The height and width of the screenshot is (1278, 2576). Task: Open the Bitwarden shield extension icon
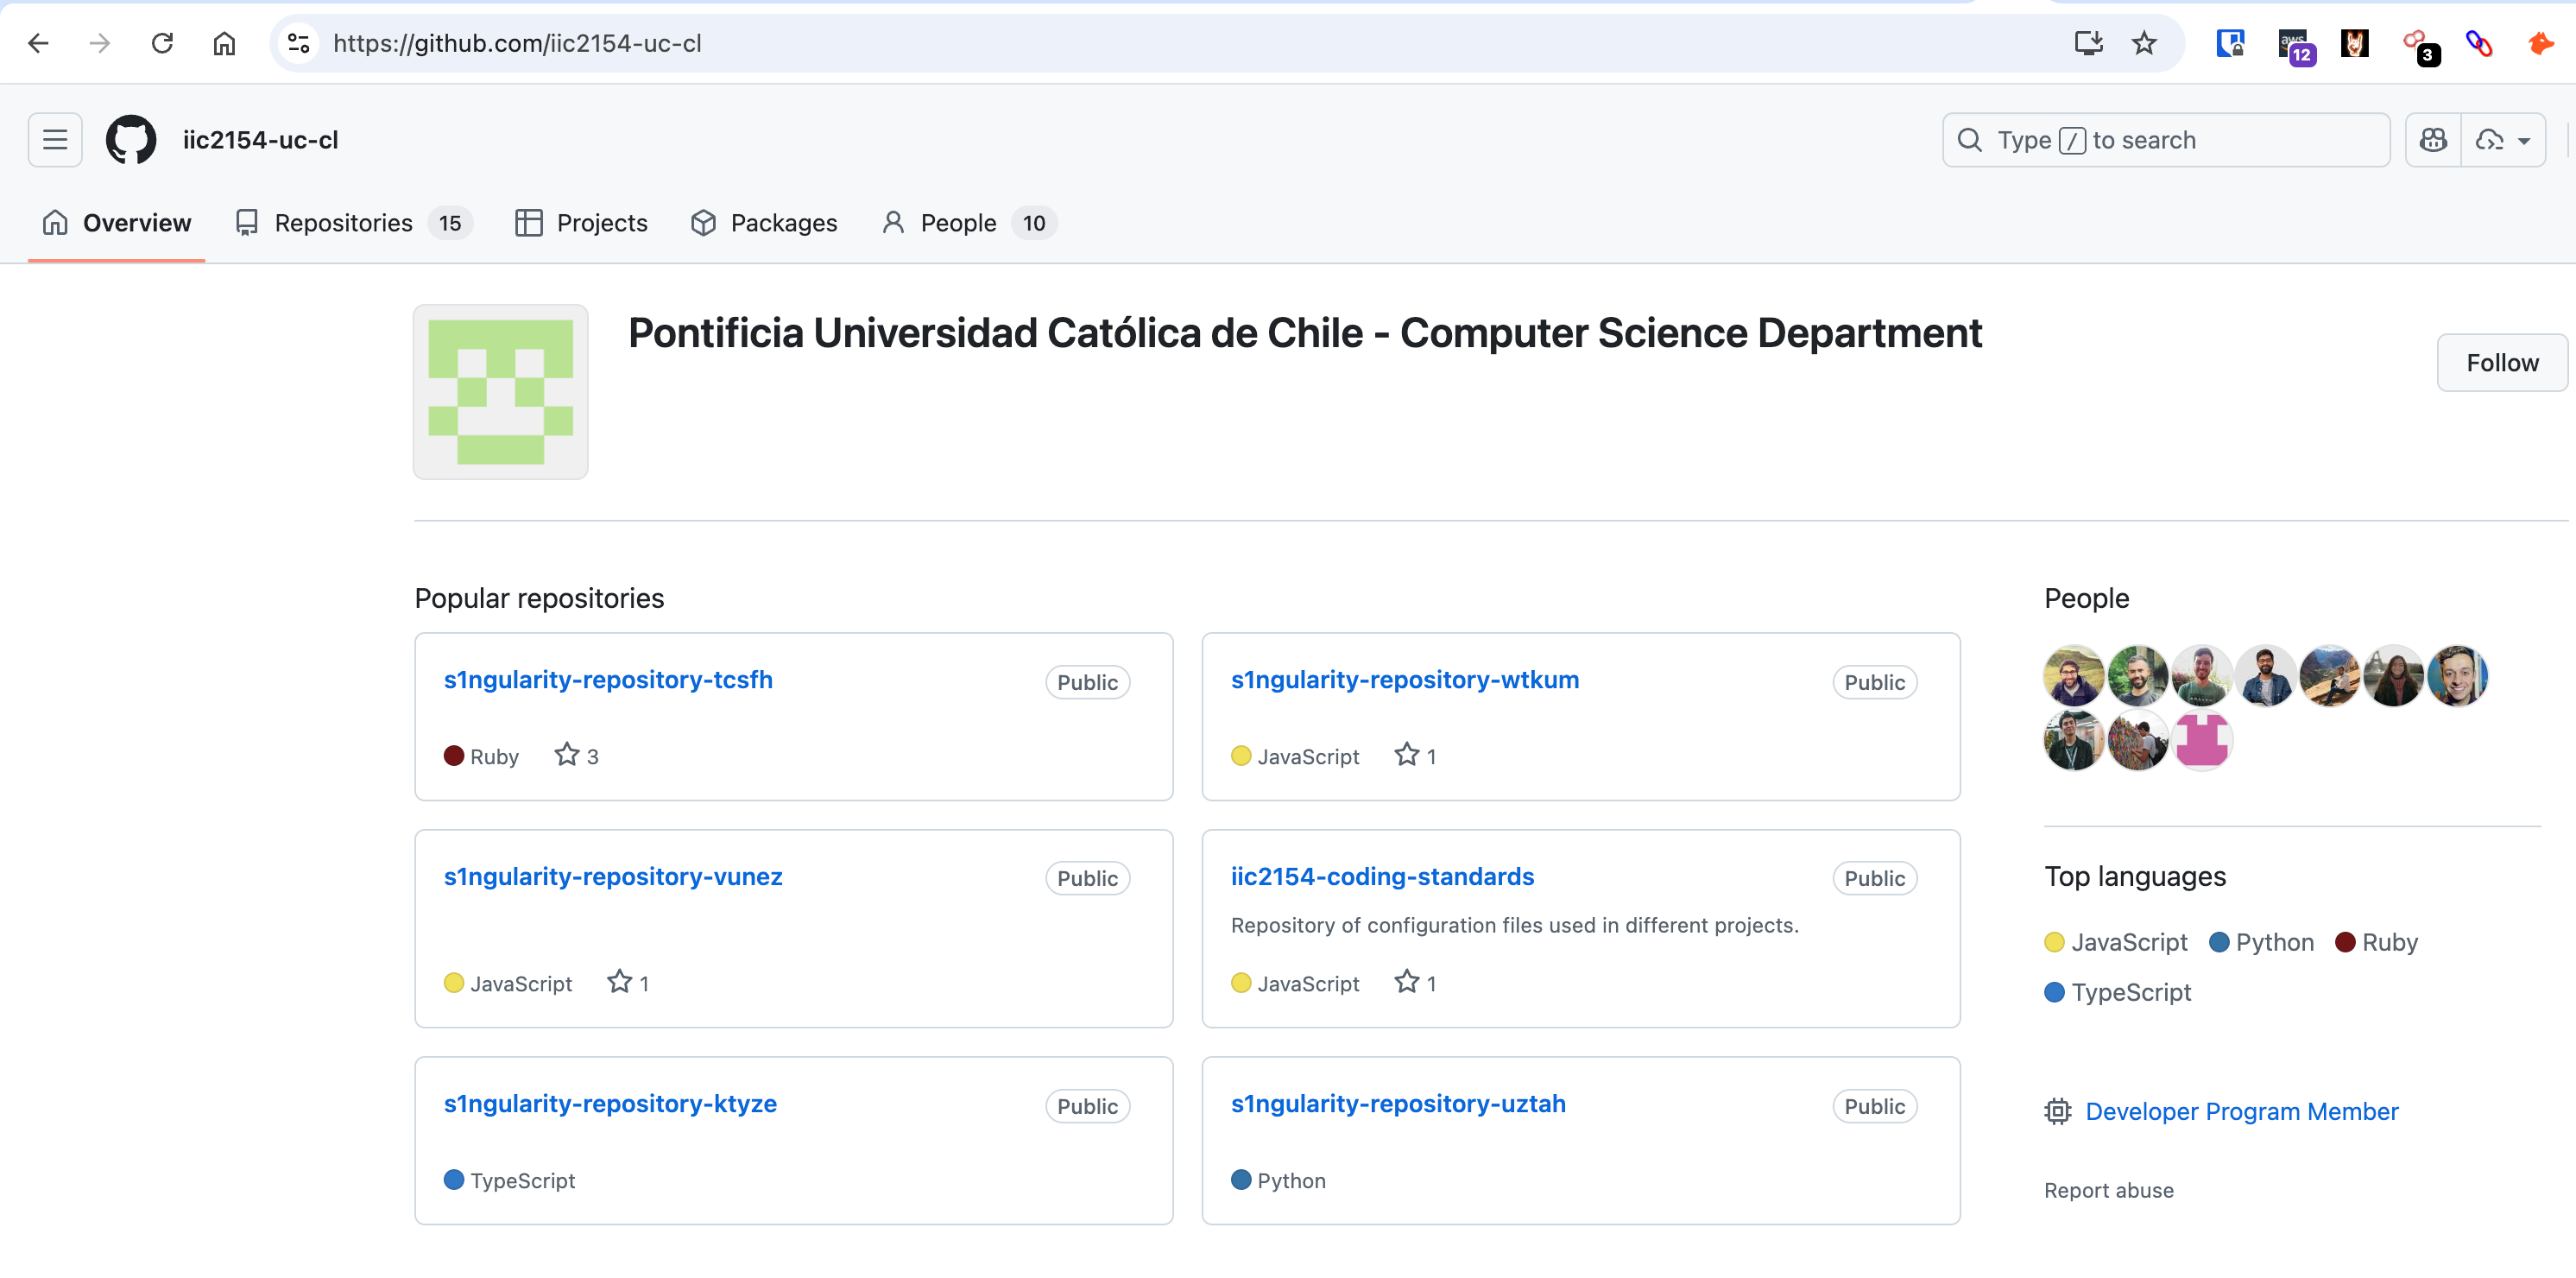[x=2230, y=43]
